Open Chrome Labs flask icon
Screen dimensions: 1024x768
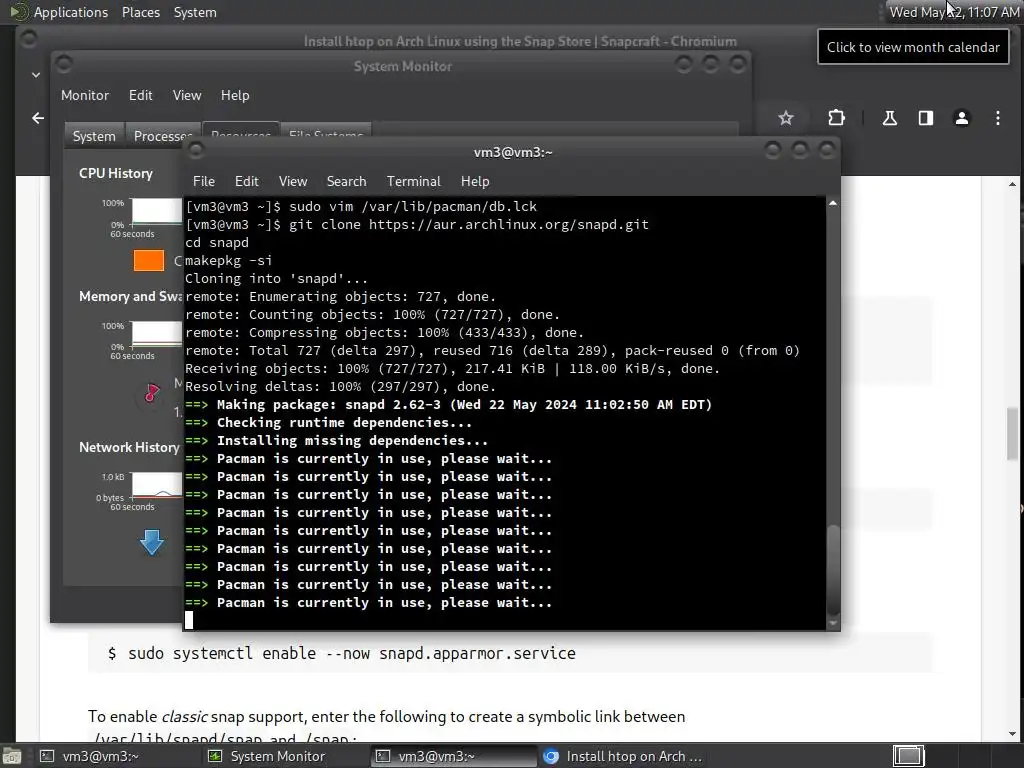coord(889,118)
